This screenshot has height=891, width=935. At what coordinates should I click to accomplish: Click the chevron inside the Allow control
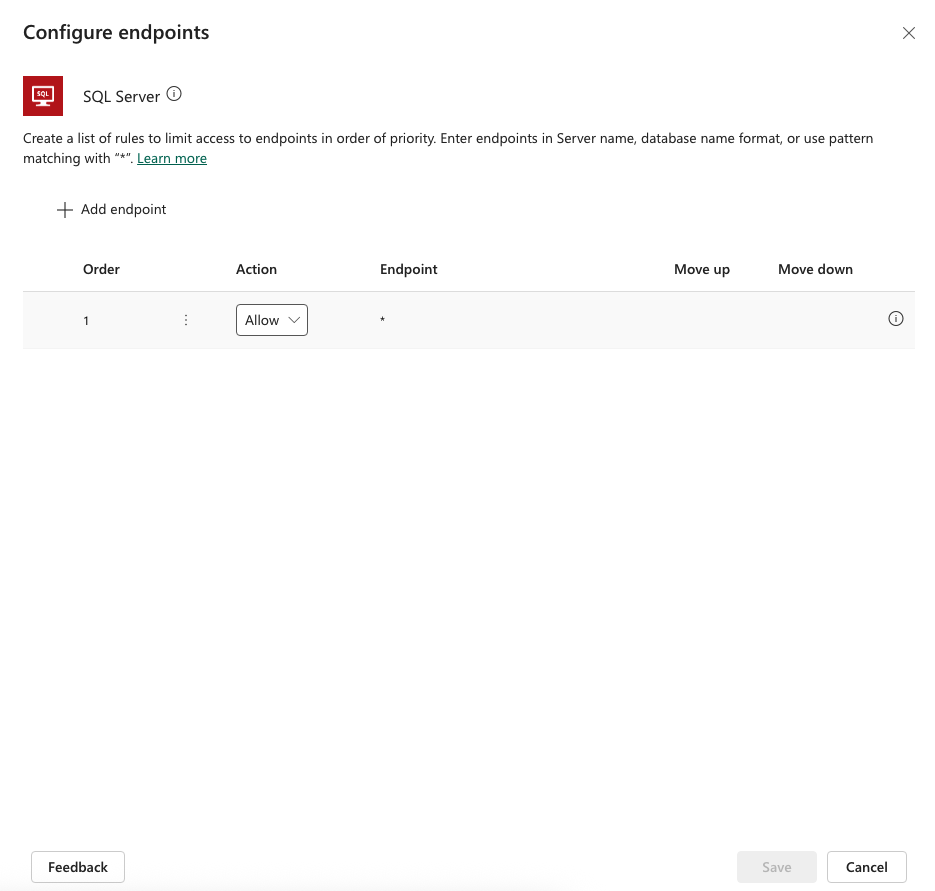(294, 320)
